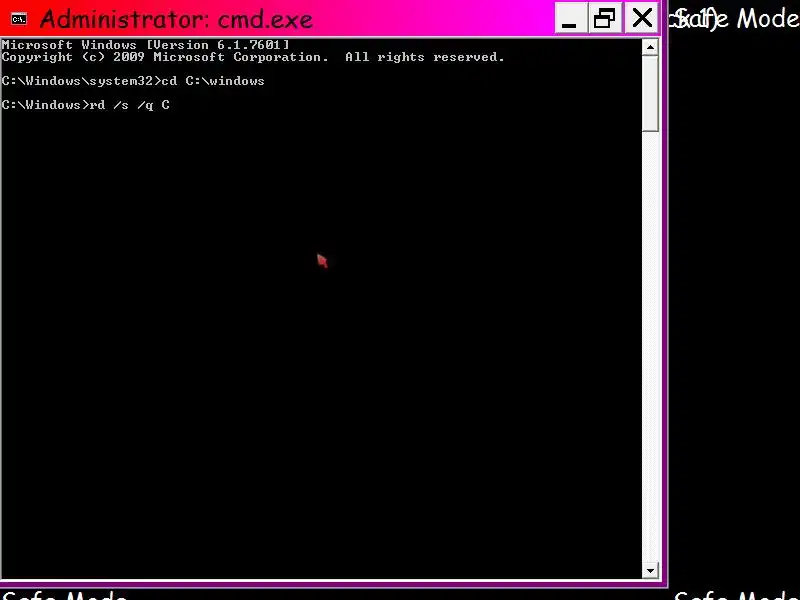Click the 'Administrator: cmd.exe' title text
This screenshot has width=800, height=600.
tap(176, 19)
